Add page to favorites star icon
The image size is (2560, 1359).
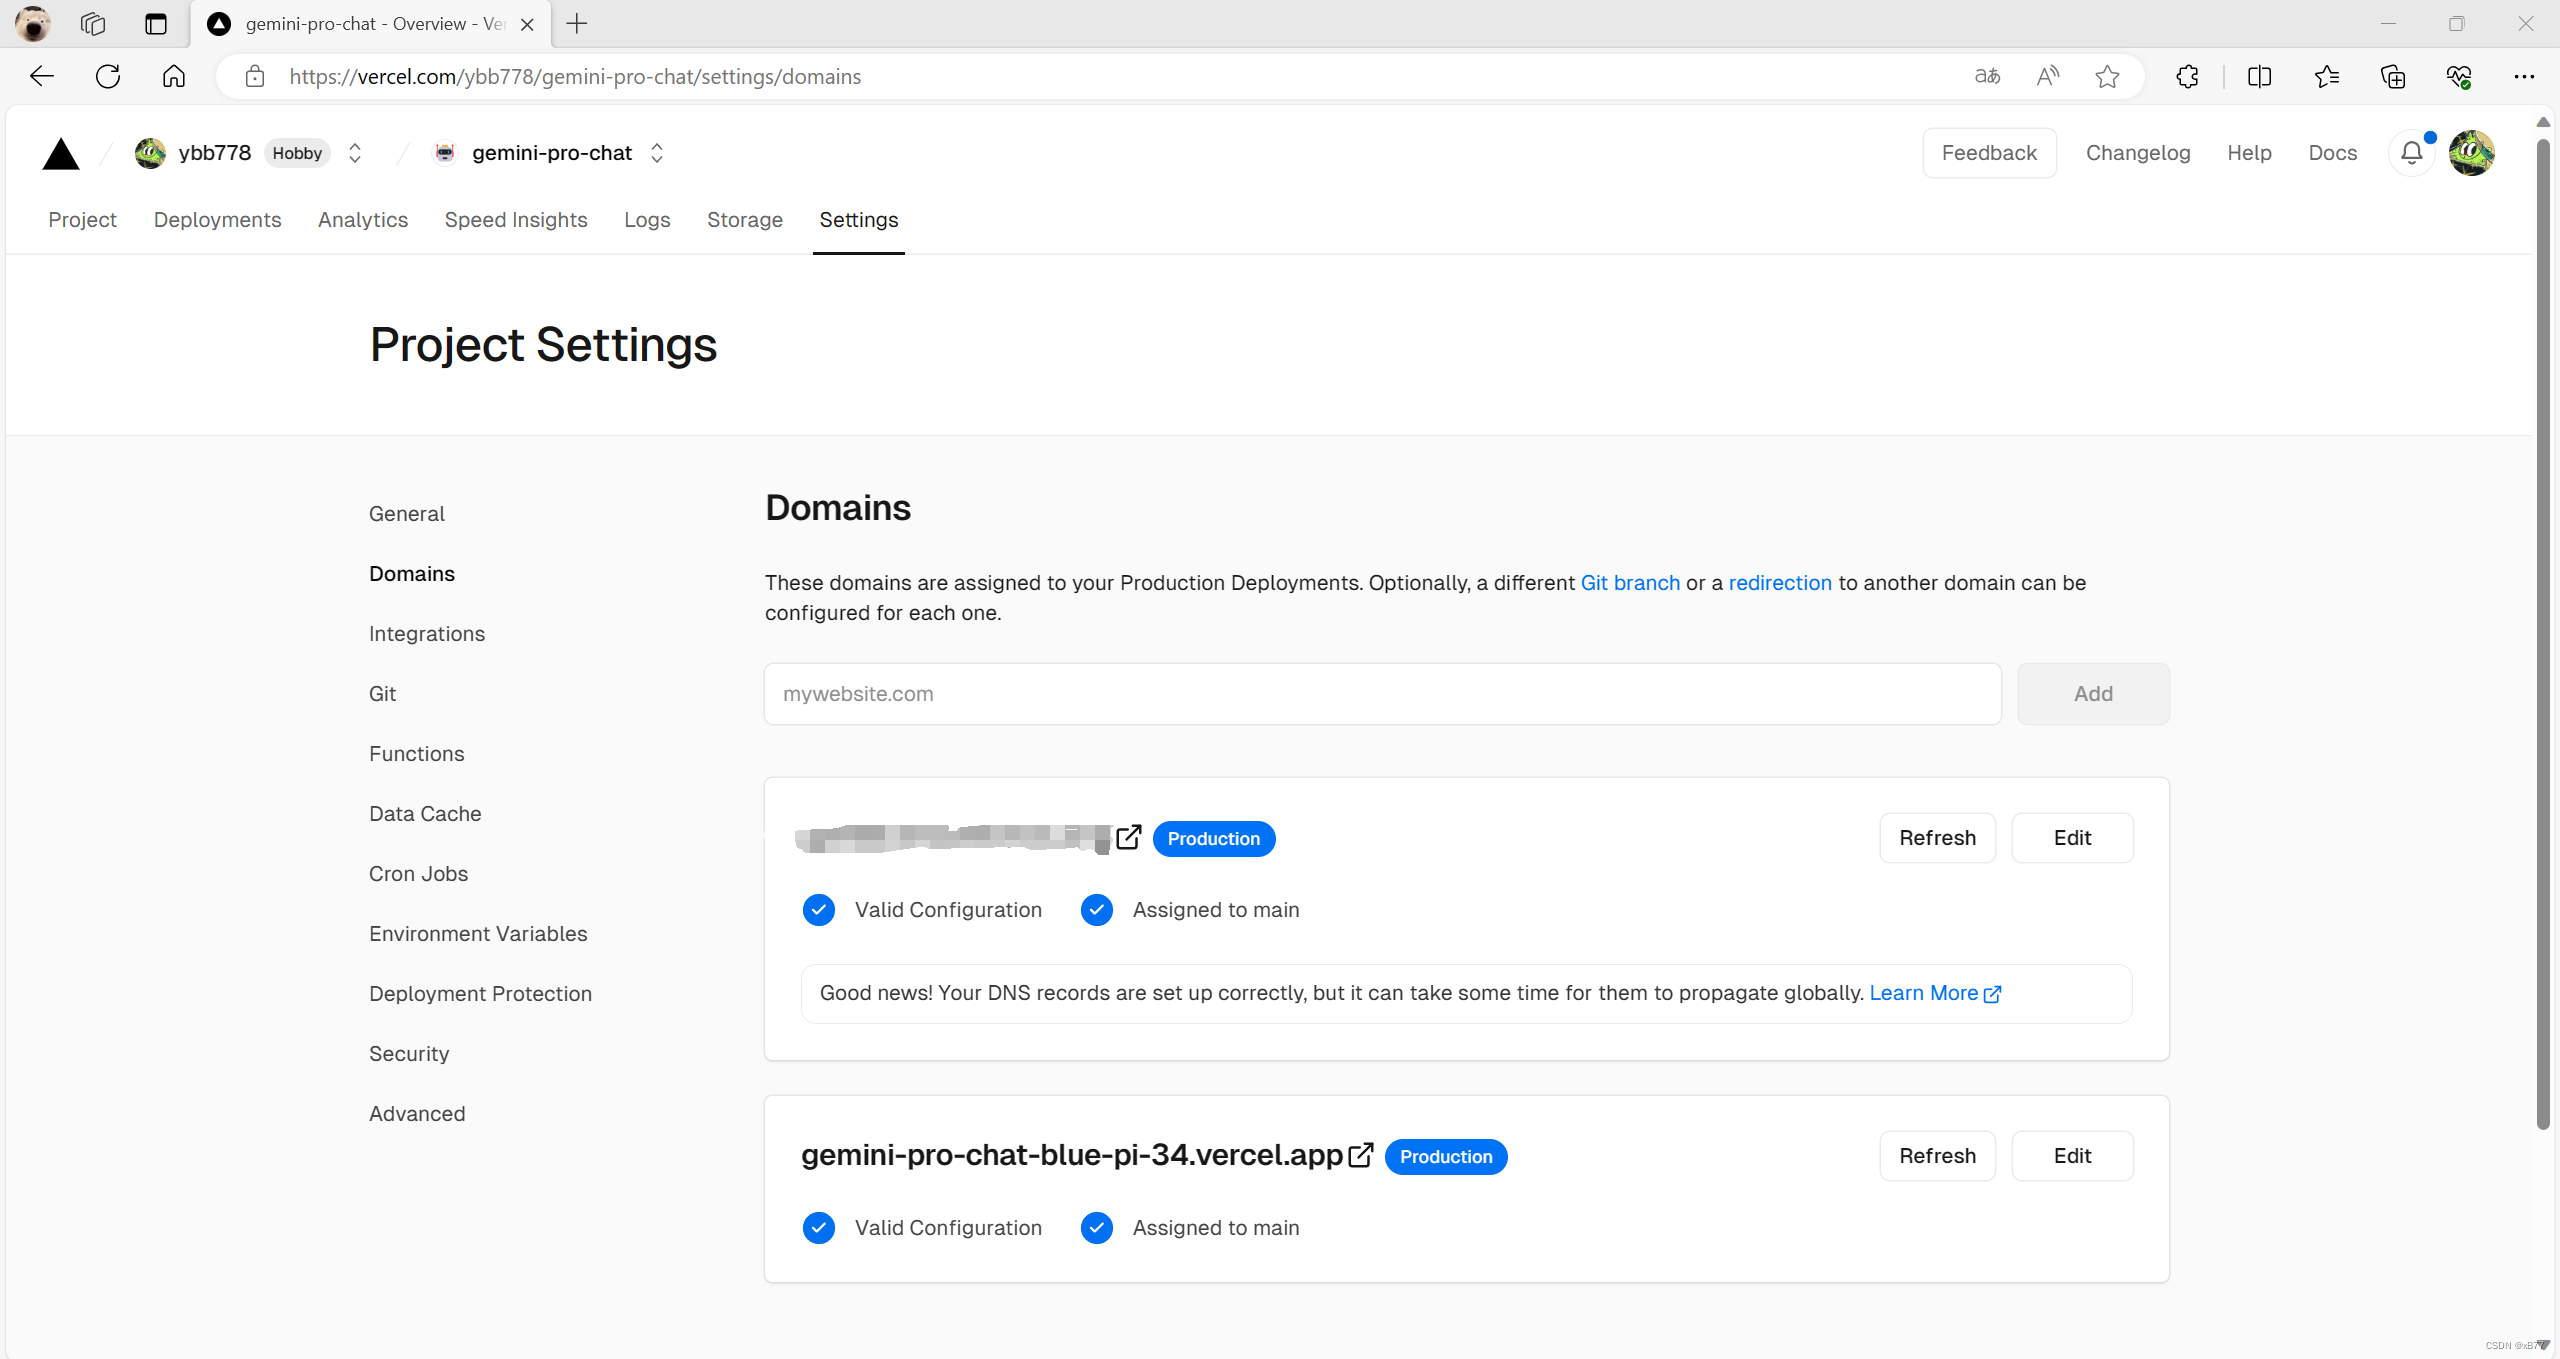coord(2107,77)
